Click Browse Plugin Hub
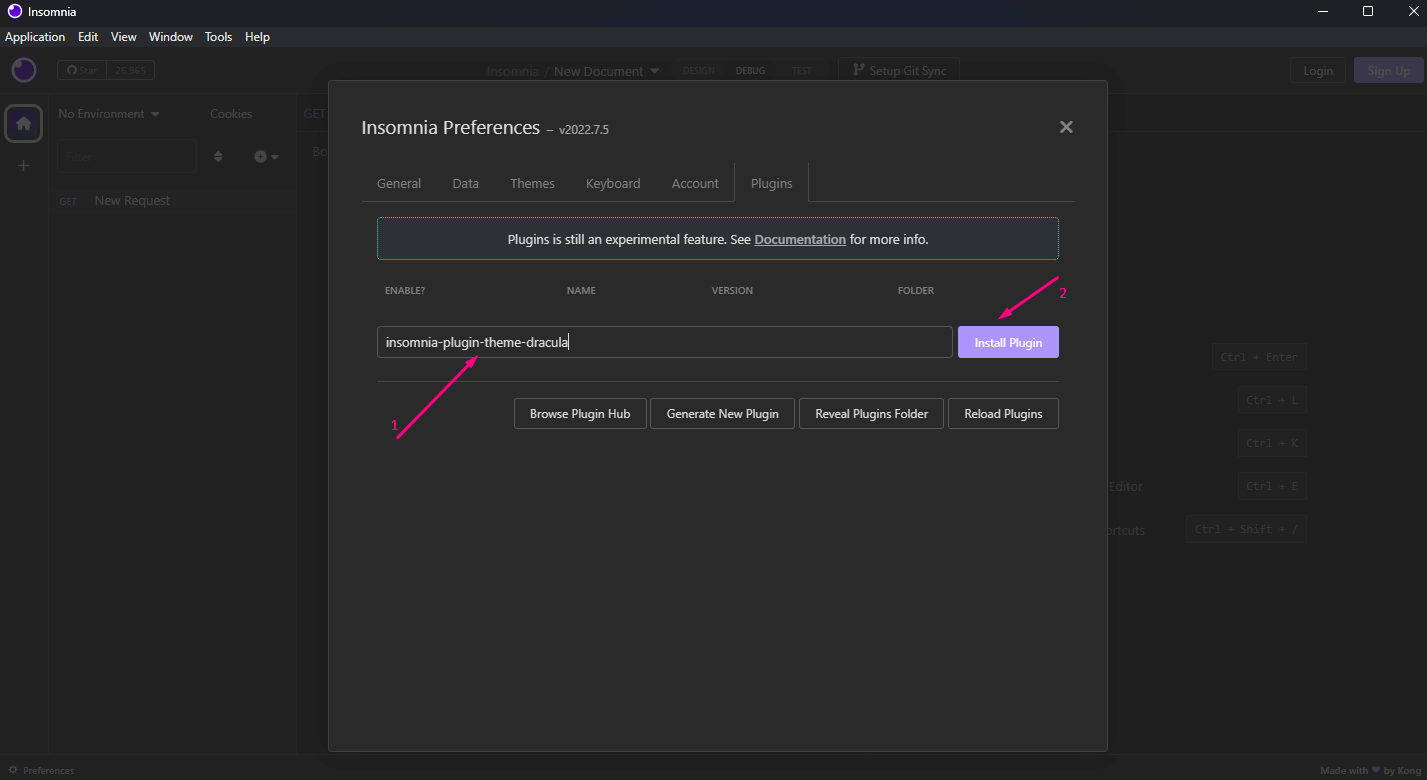 (580, 414)
